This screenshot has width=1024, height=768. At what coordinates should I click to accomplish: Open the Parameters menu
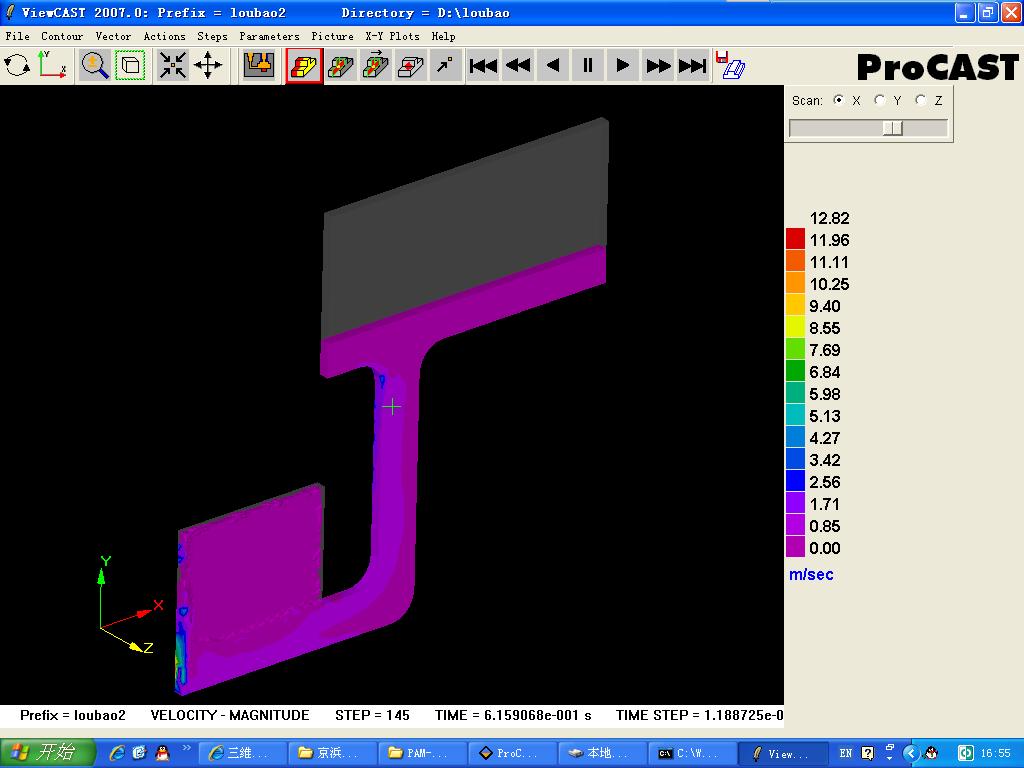tap(269, 36)
